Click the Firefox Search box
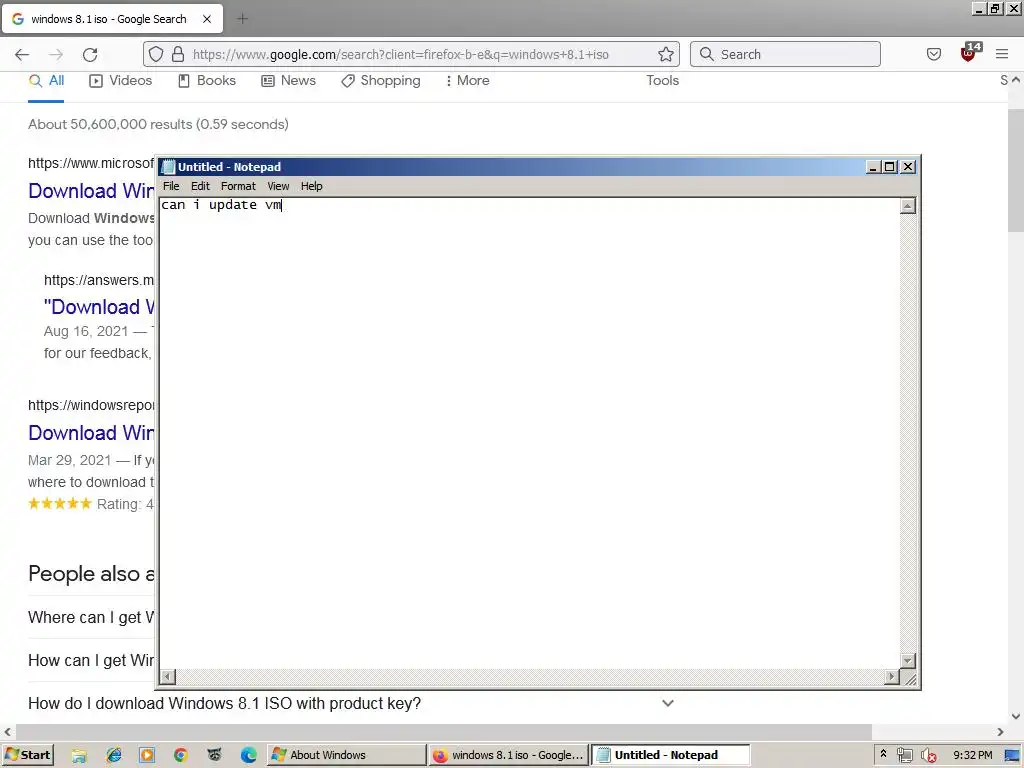1024x768 pixels. 785,54
